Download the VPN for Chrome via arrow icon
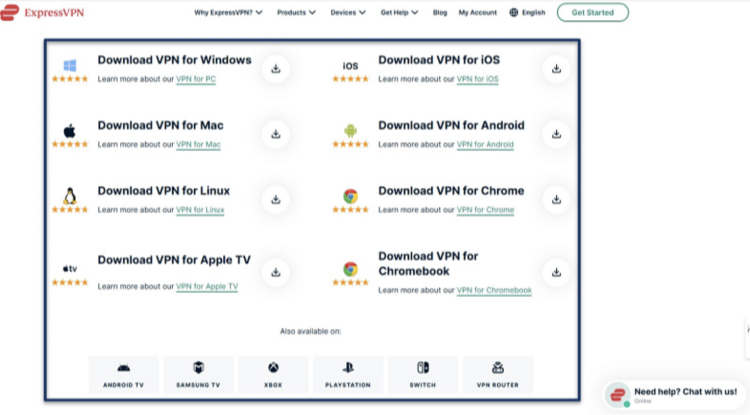Viewport: 750px width, 415px height. [x=556, y=200]
